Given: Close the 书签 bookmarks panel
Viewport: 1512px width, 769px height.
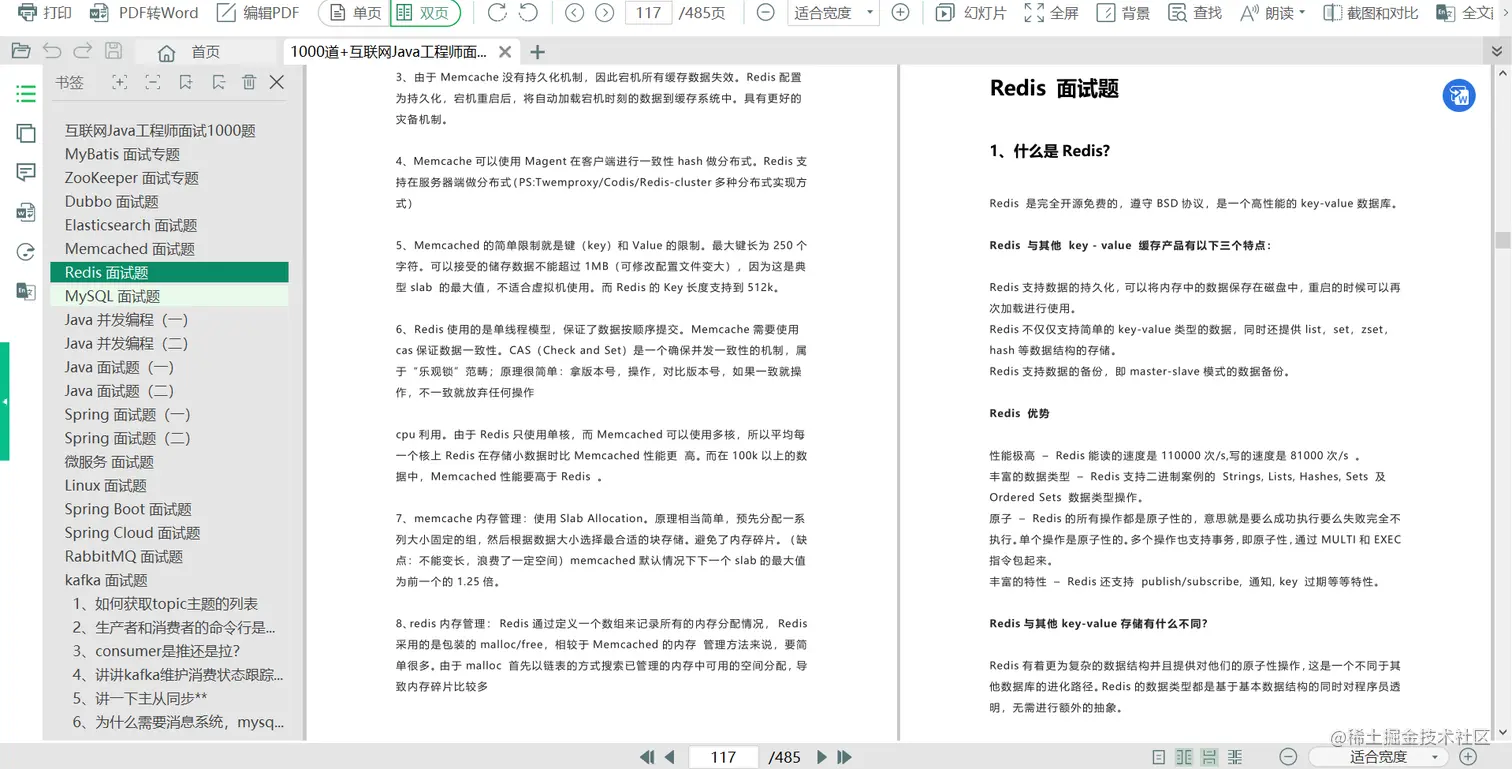Looking at the screenshot, I should 277,83.
